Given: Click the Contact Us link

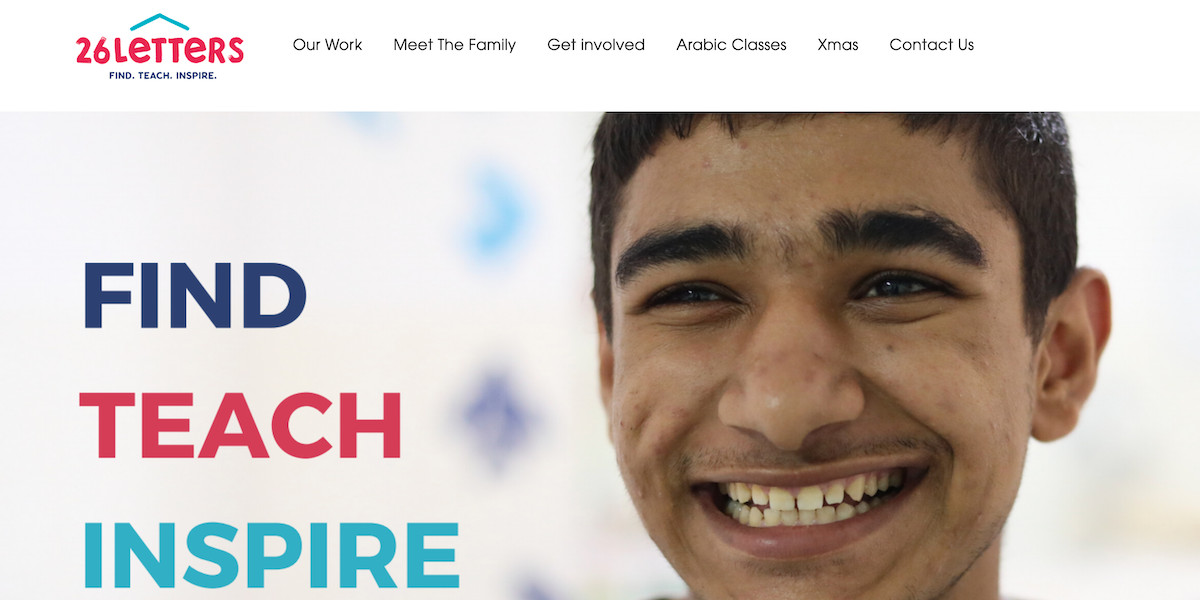Looking at the screenshot, I should click(932, 45).
